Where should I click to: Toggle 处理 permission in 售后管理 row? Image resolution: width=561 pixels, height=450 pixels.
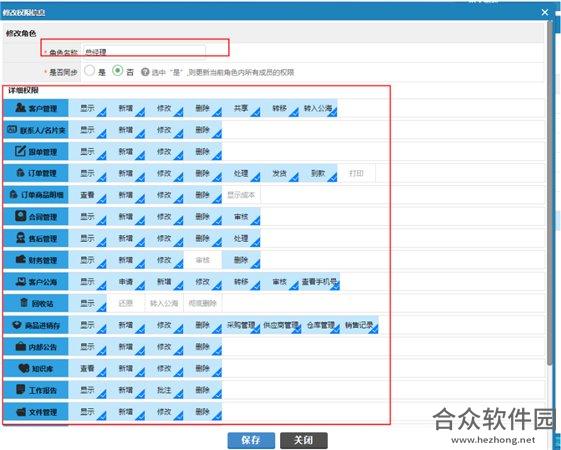[241, 239]
